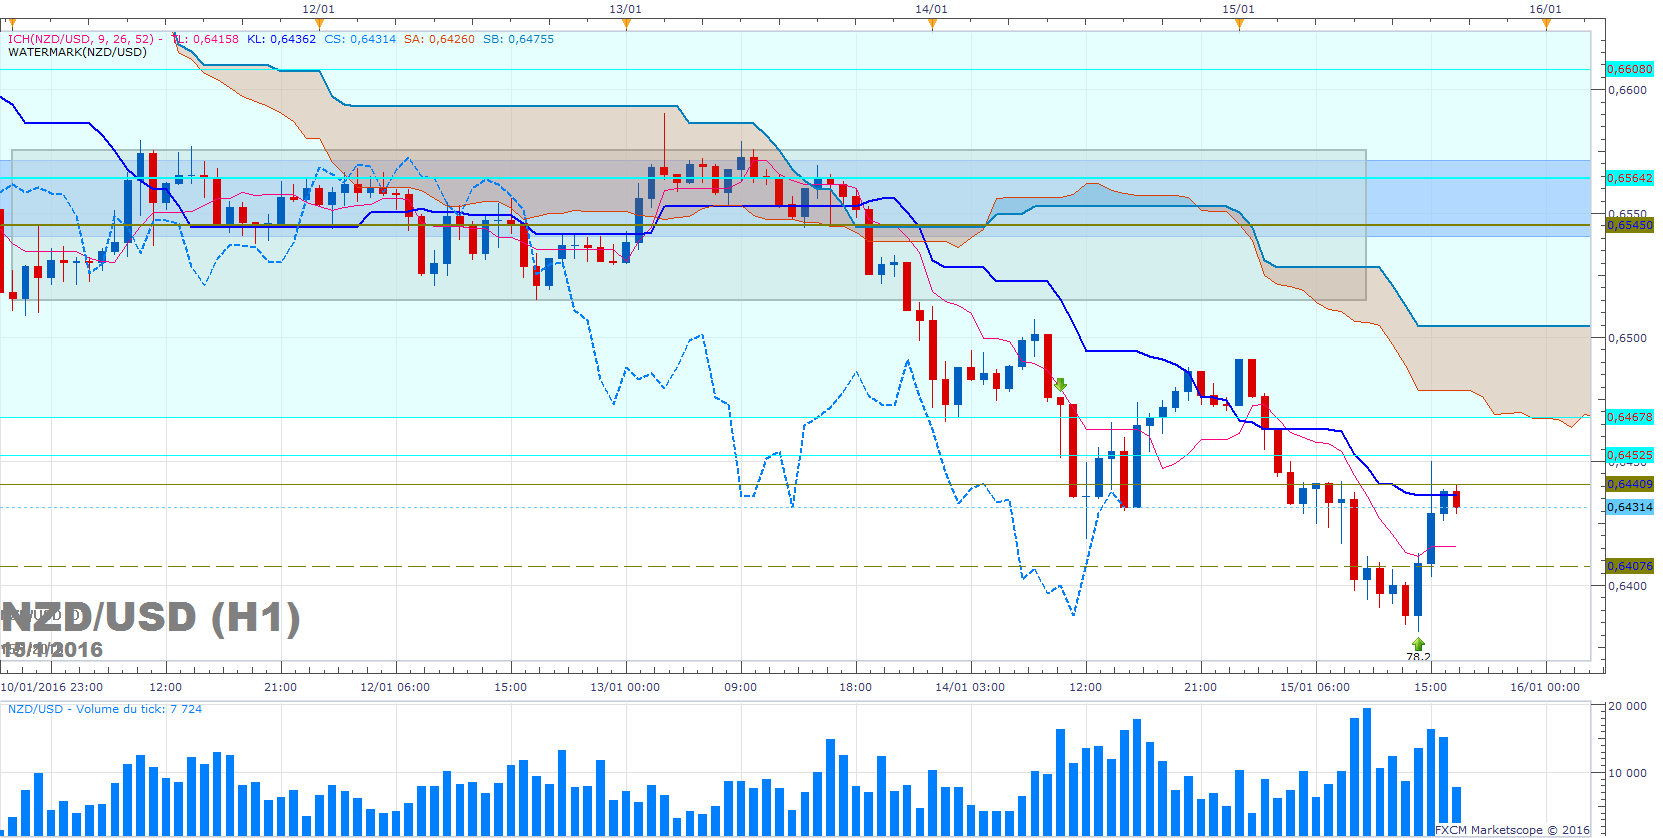Select the orange day marker under 13/01
Screen dimensions: 1663x838
pos(626,24)
